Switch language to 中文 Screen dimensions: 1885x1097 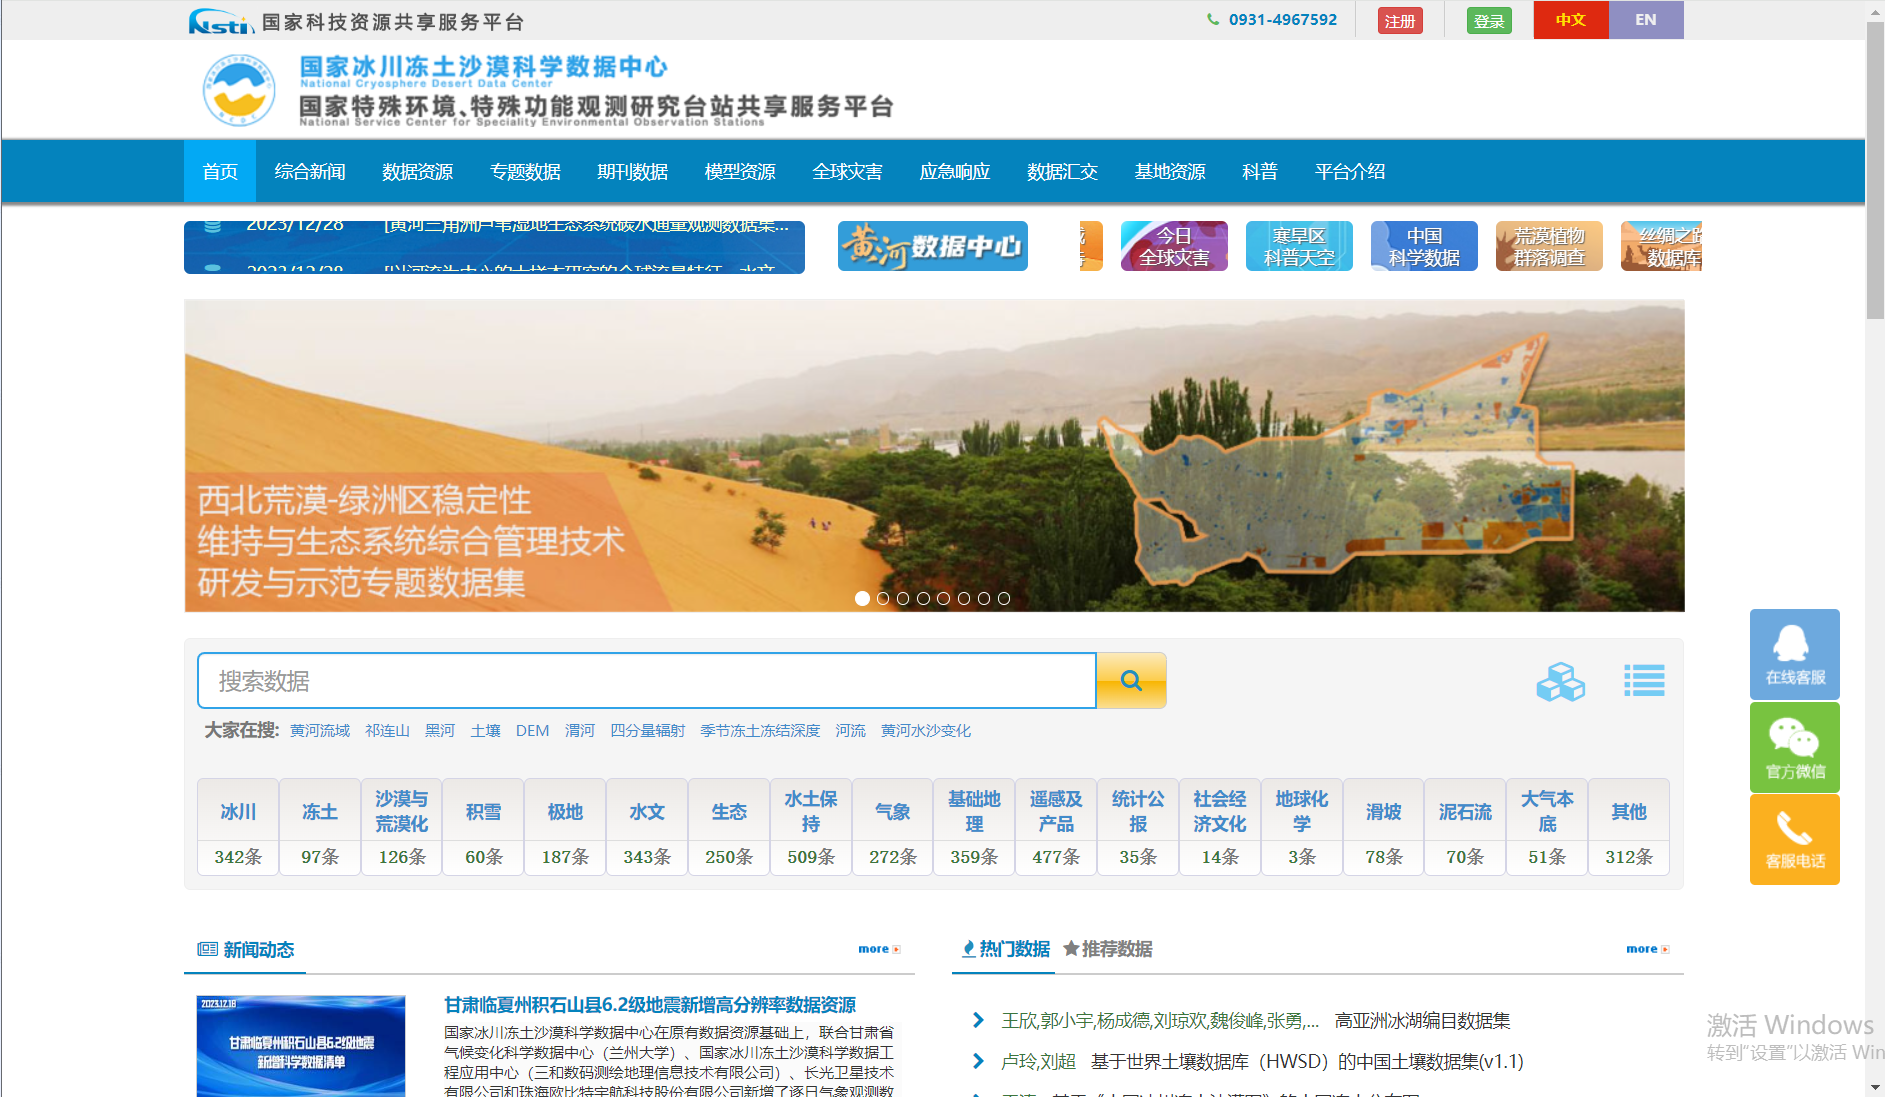[x=1571, y=20]
